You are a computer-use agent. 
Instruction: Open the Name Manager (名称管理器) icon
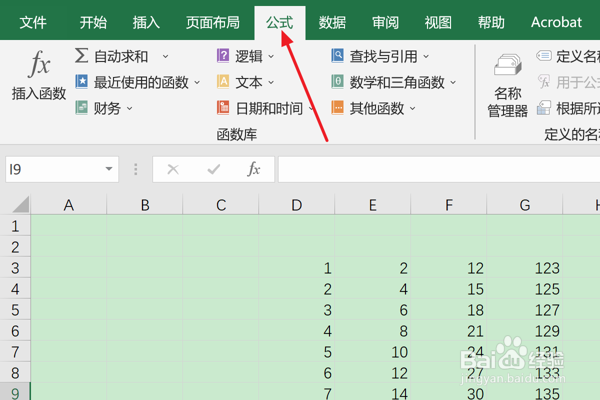(x=507, y=65)
